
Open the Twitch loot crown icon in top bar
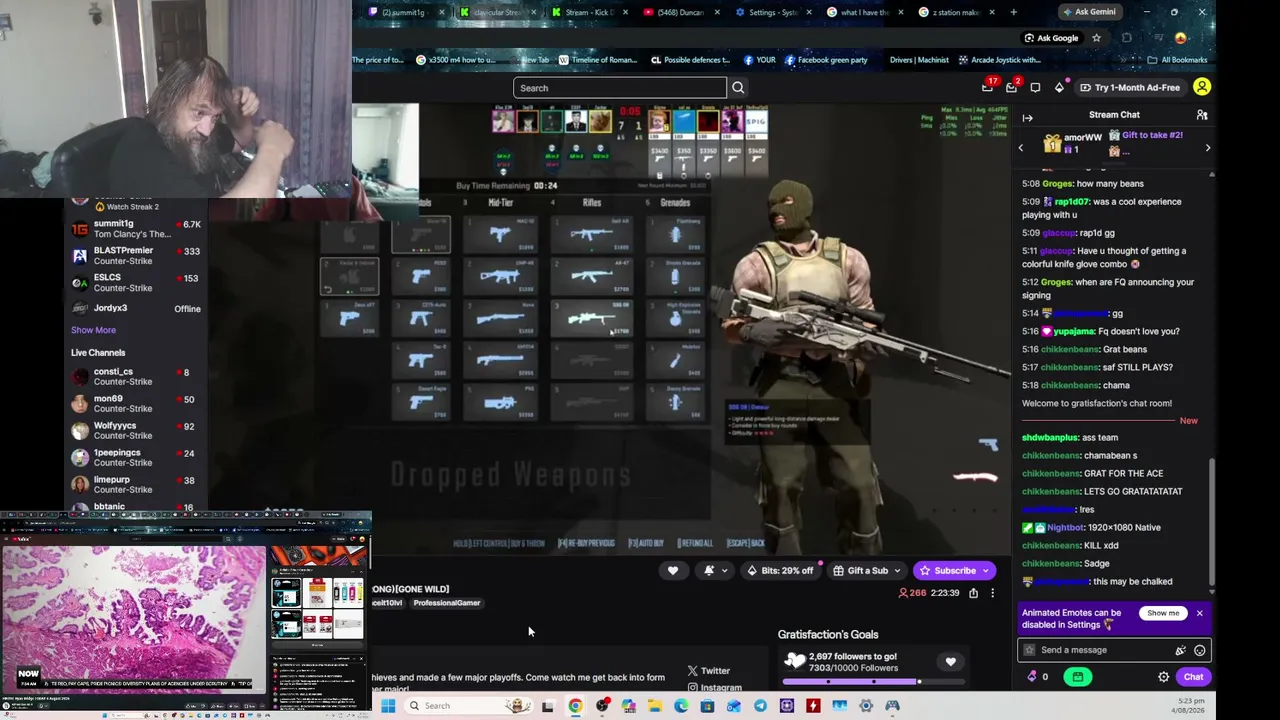point(1059,88)
